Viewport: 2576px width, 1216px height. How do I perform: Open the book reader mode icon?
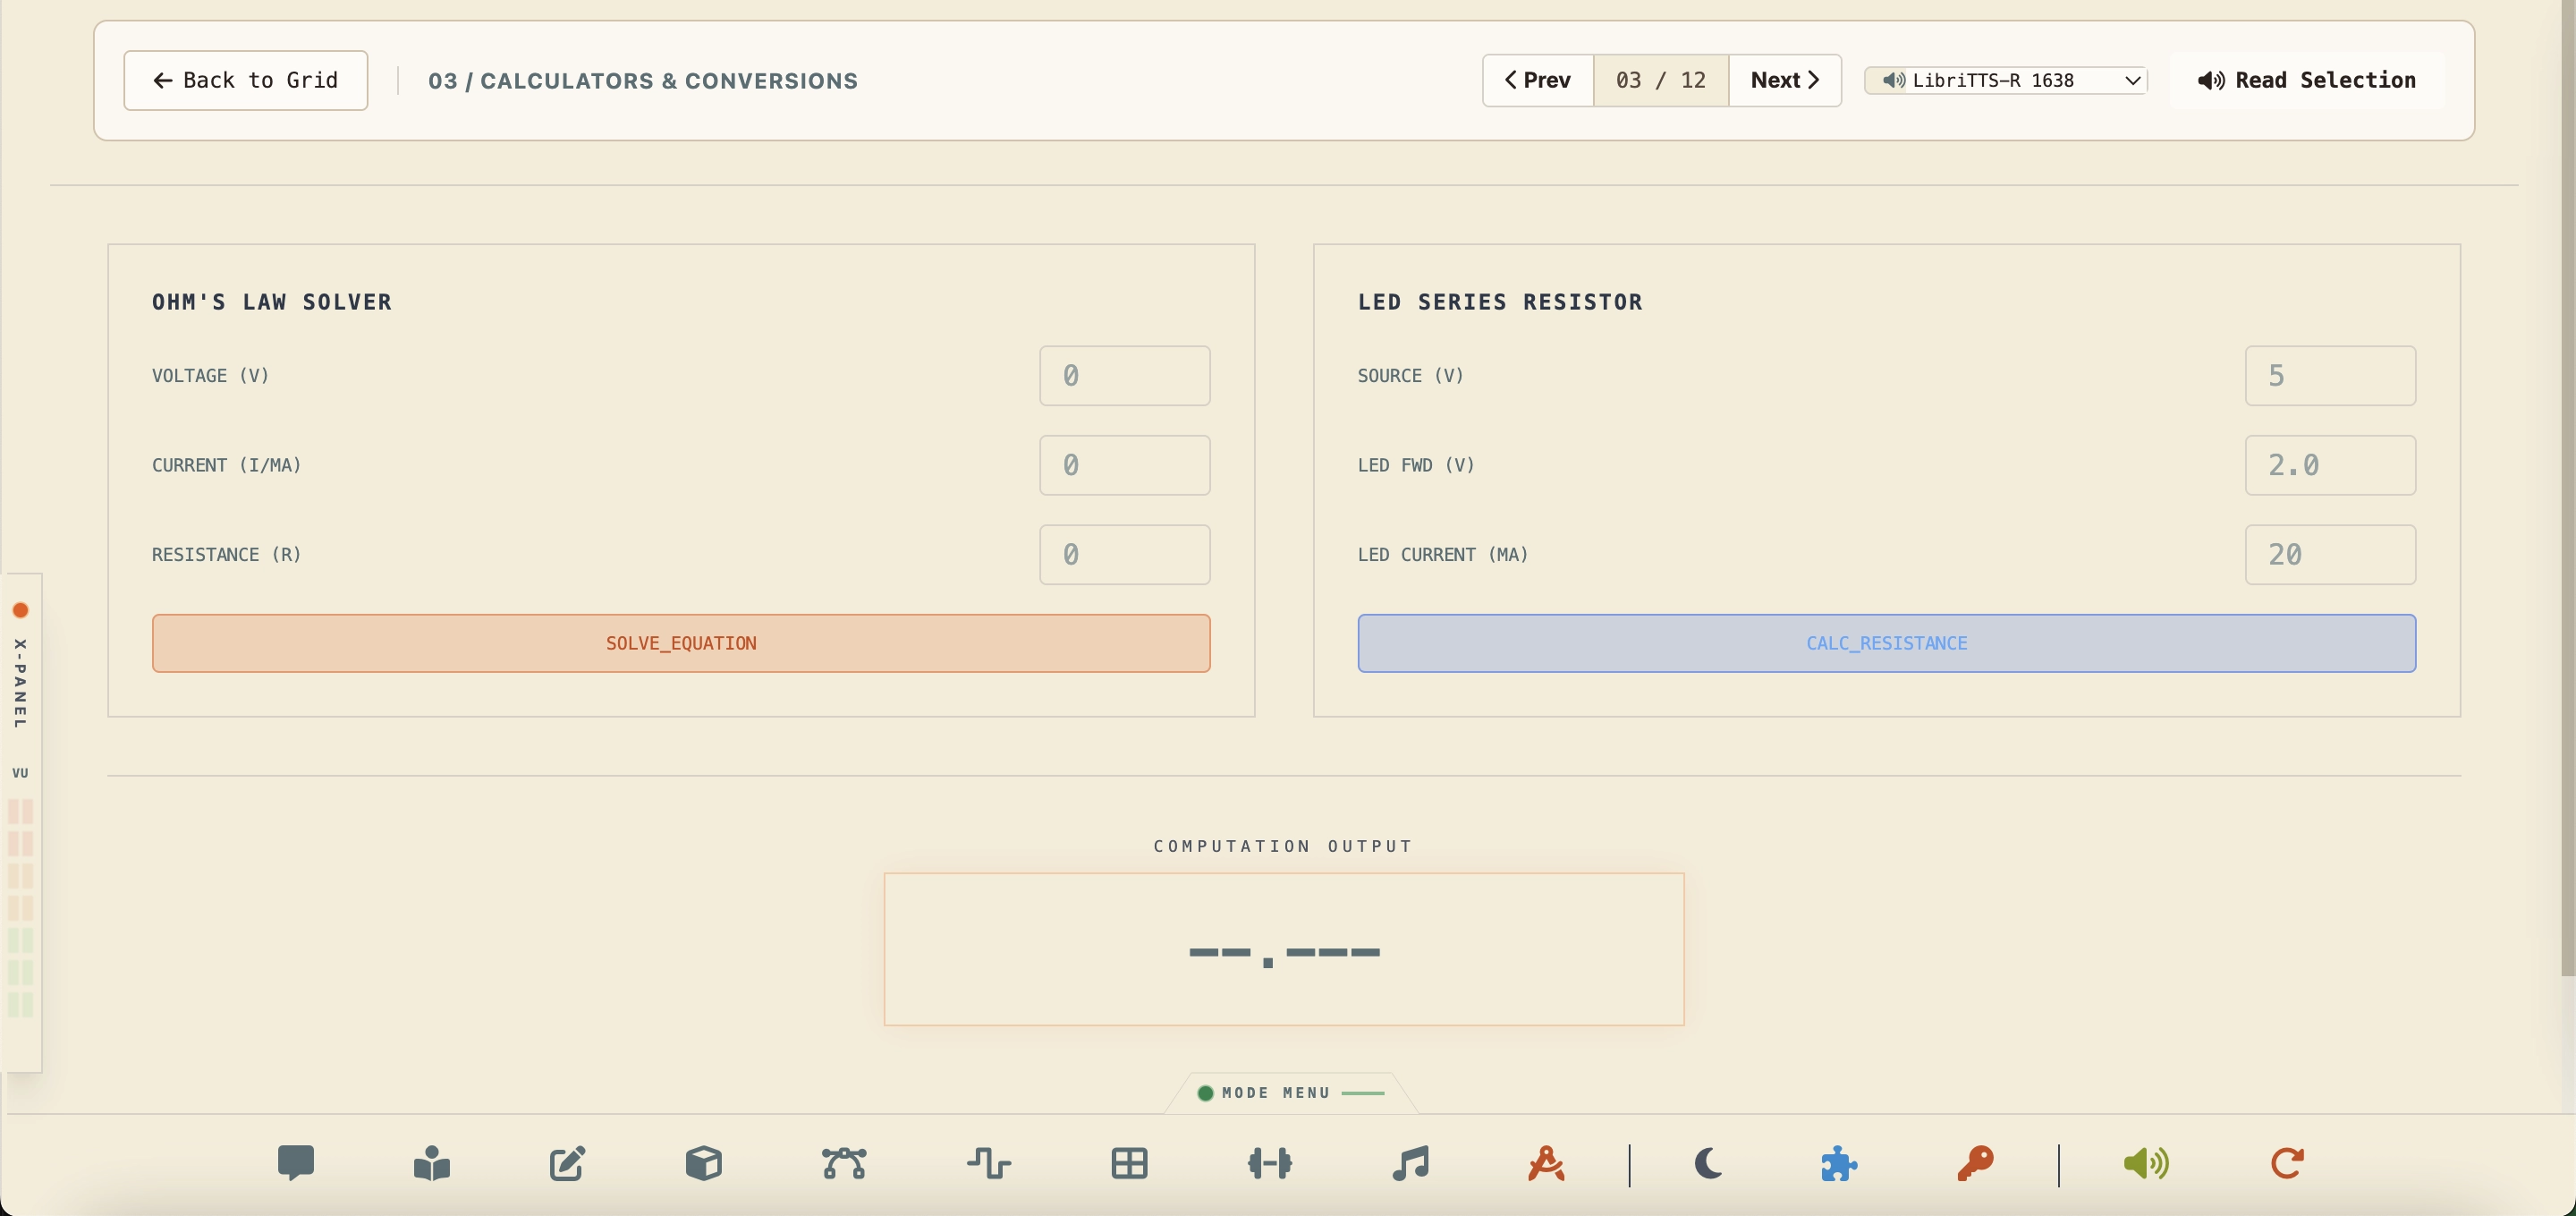(x=432, y=1163)
